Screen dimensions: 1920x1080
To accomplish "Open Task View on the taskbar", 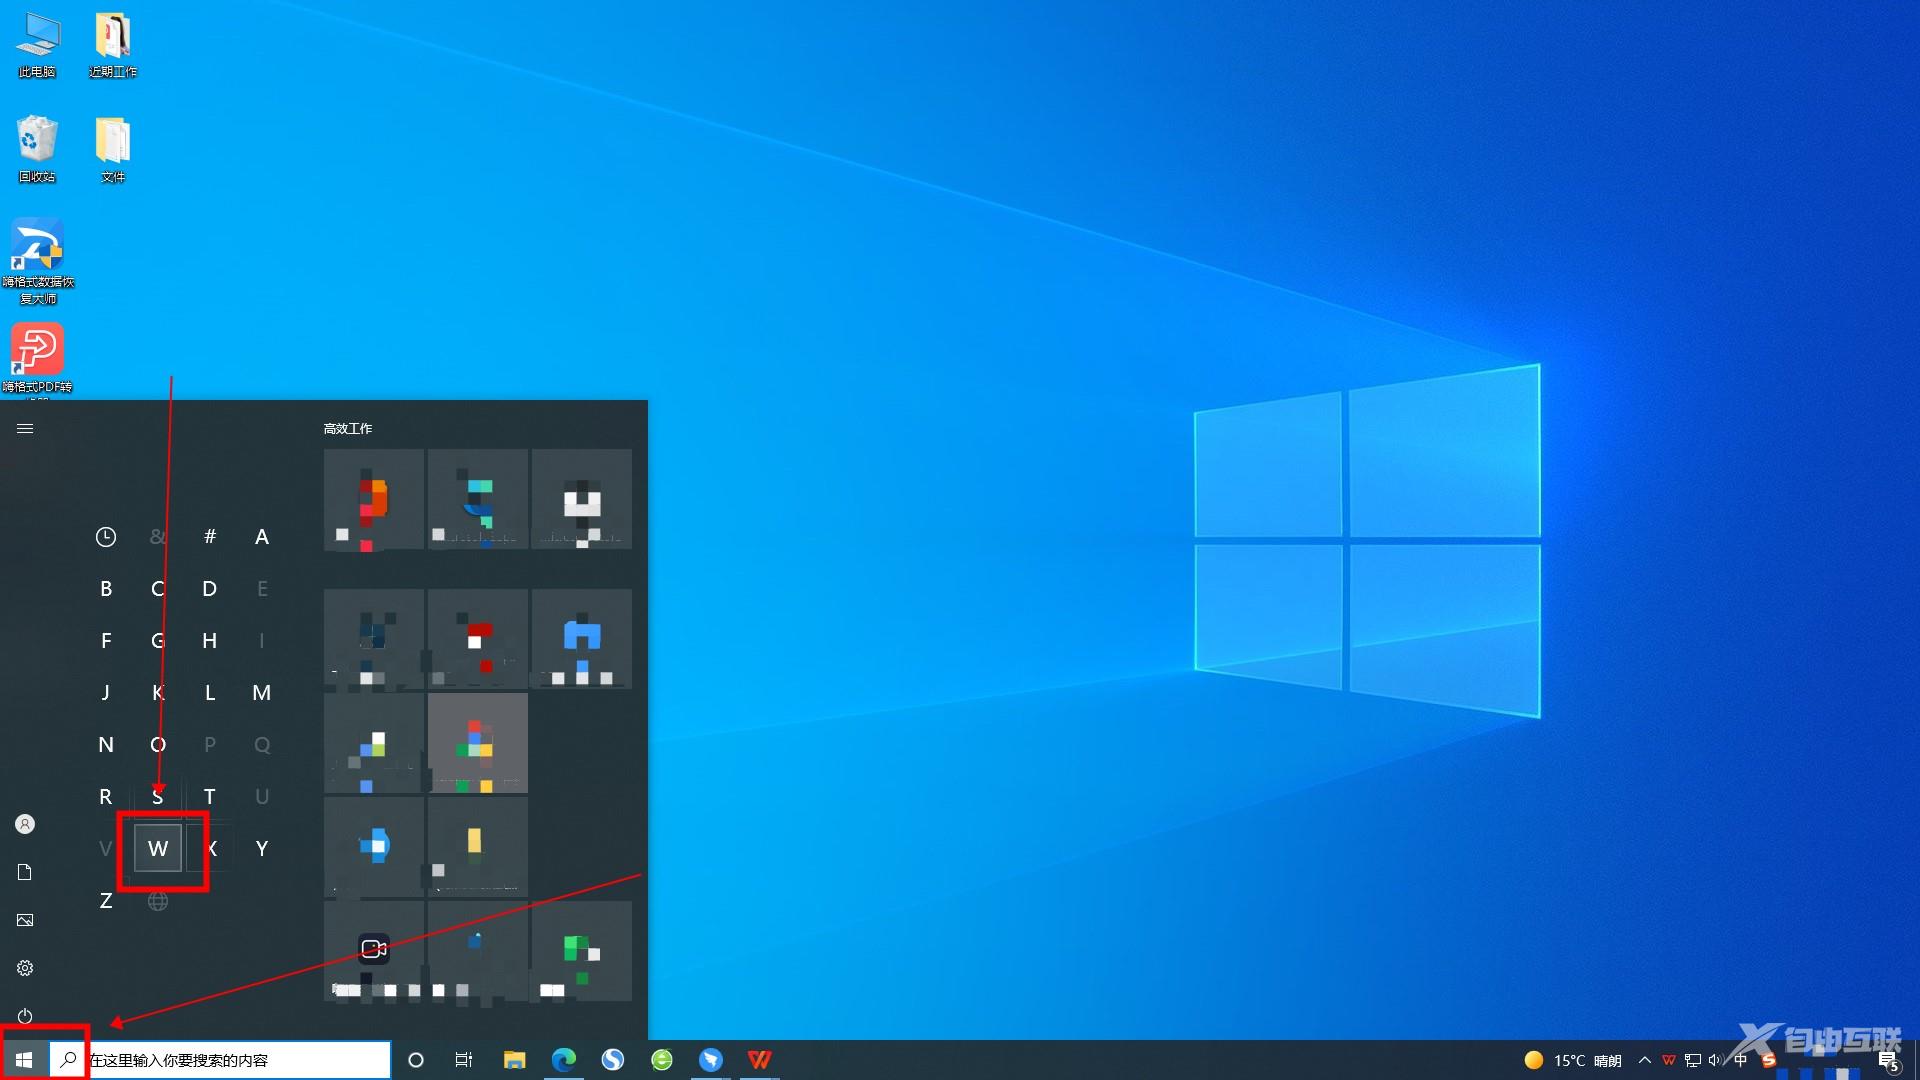I will tap(464, 1060).
